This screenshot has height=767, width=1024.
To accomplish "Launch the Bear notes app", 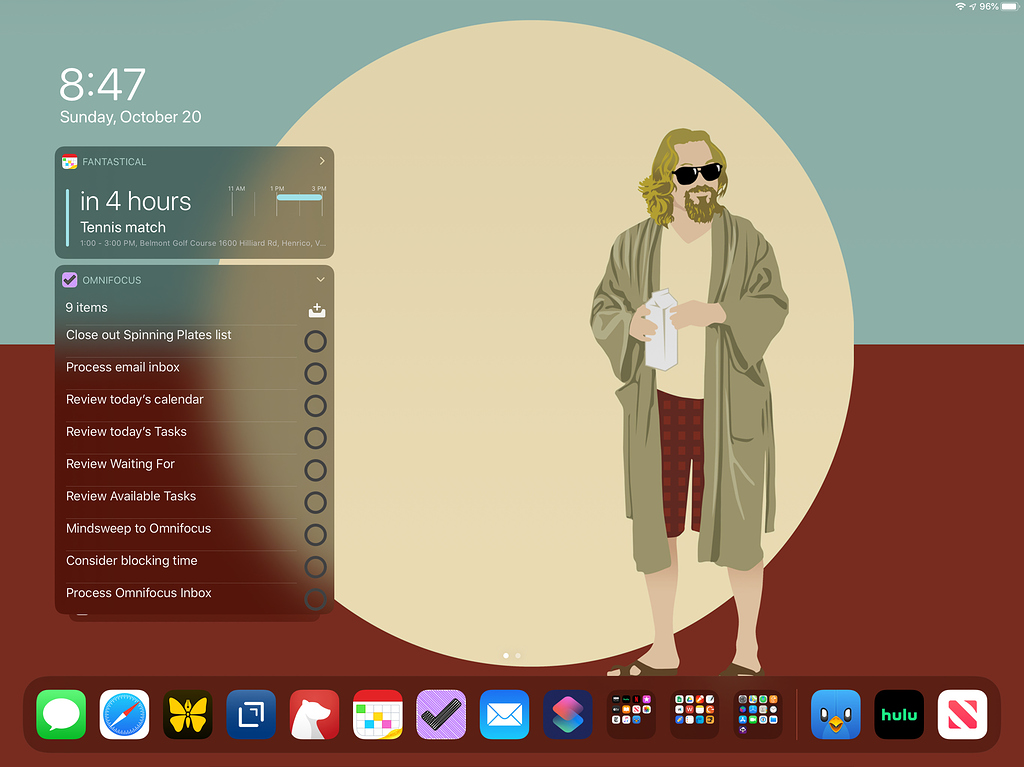I will pos(314,714).
